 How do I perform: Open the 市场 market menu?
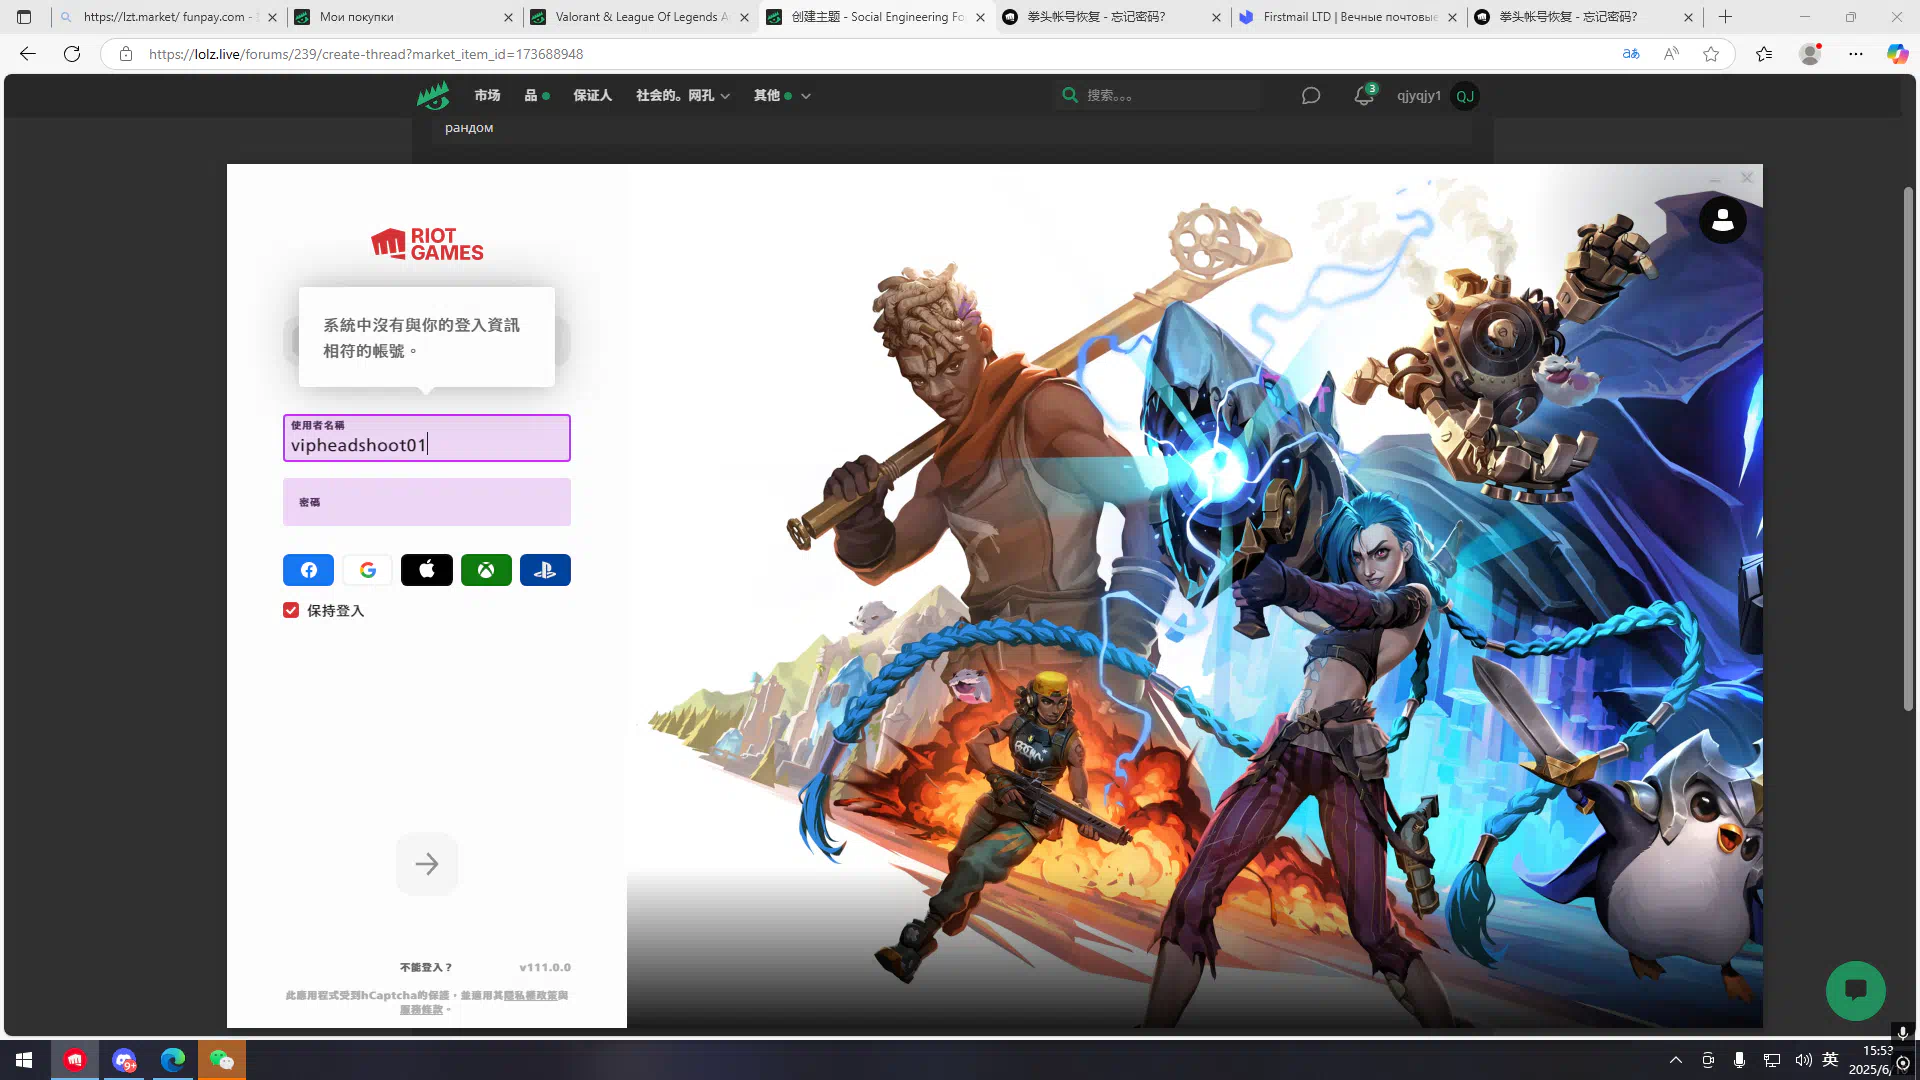[487, 96]
